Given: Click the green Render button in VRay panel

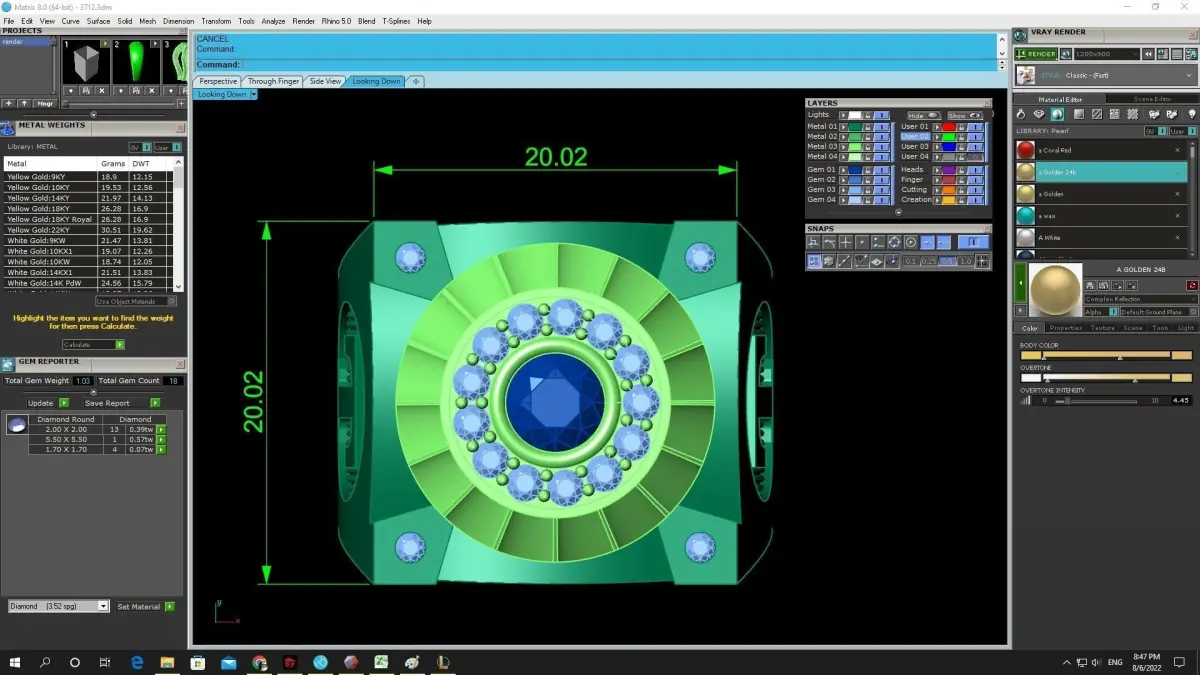Looking at the screenshot, I should (x=1035, y=54).
